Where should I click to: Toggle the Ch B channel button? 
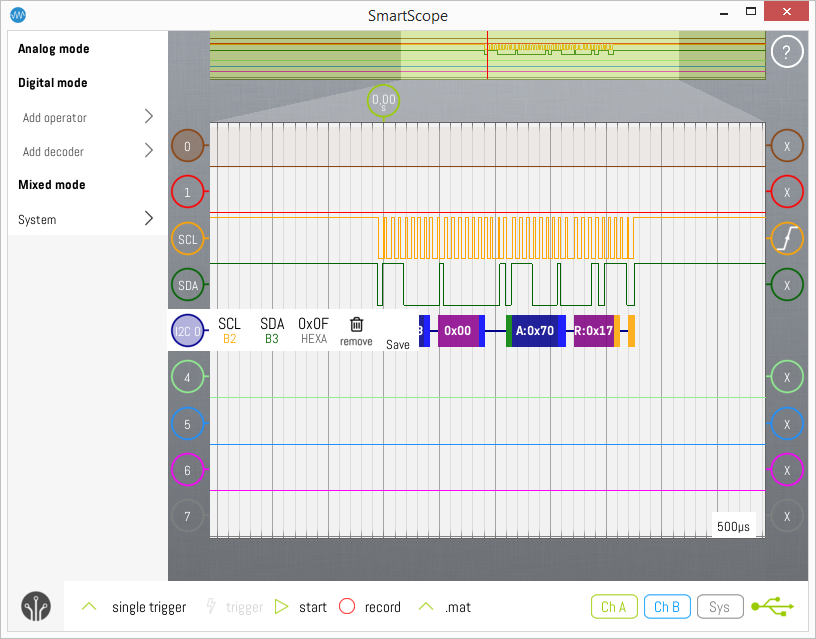click(x=666, y=606)
